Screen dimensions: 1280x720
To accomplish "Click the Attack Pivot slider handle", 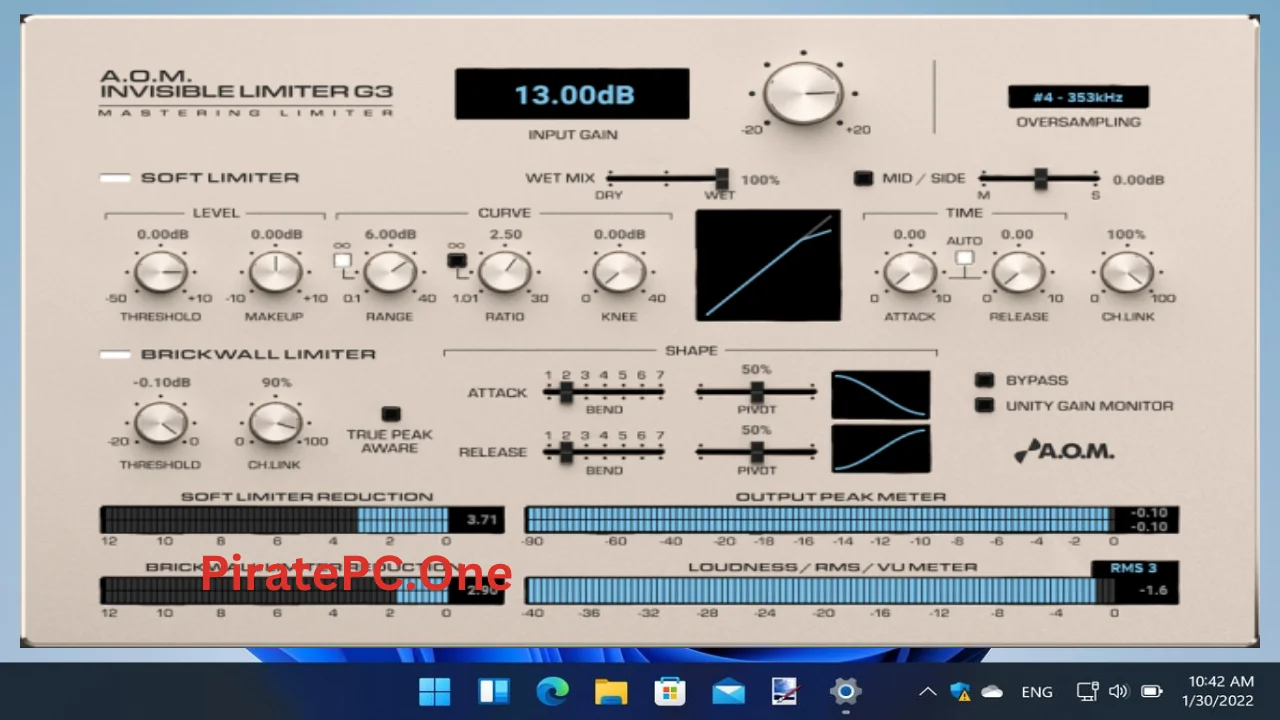I will (757, 392).
